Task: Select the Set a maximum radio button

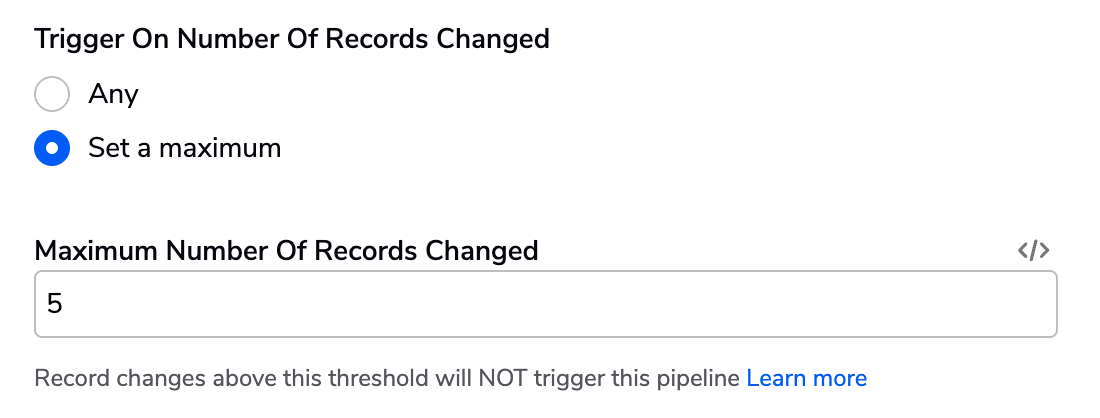Action: pyautogui.click(x=52, y=148)
